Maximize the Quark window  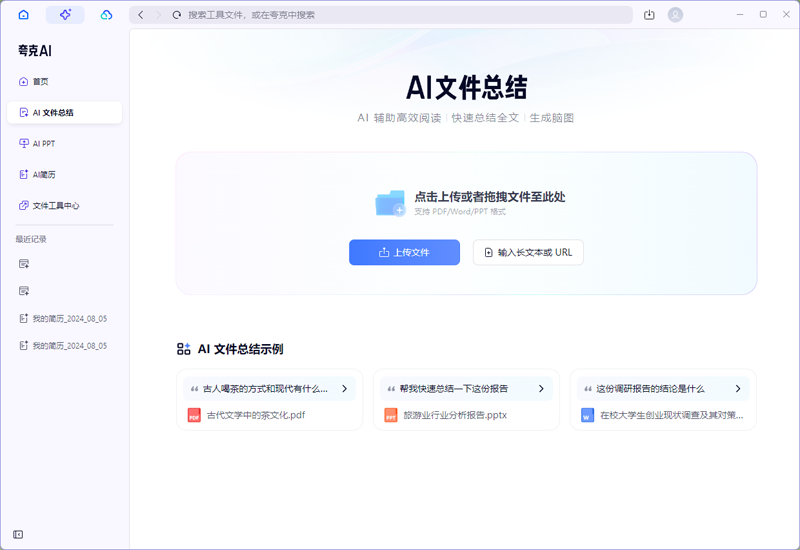coord(763,14)
